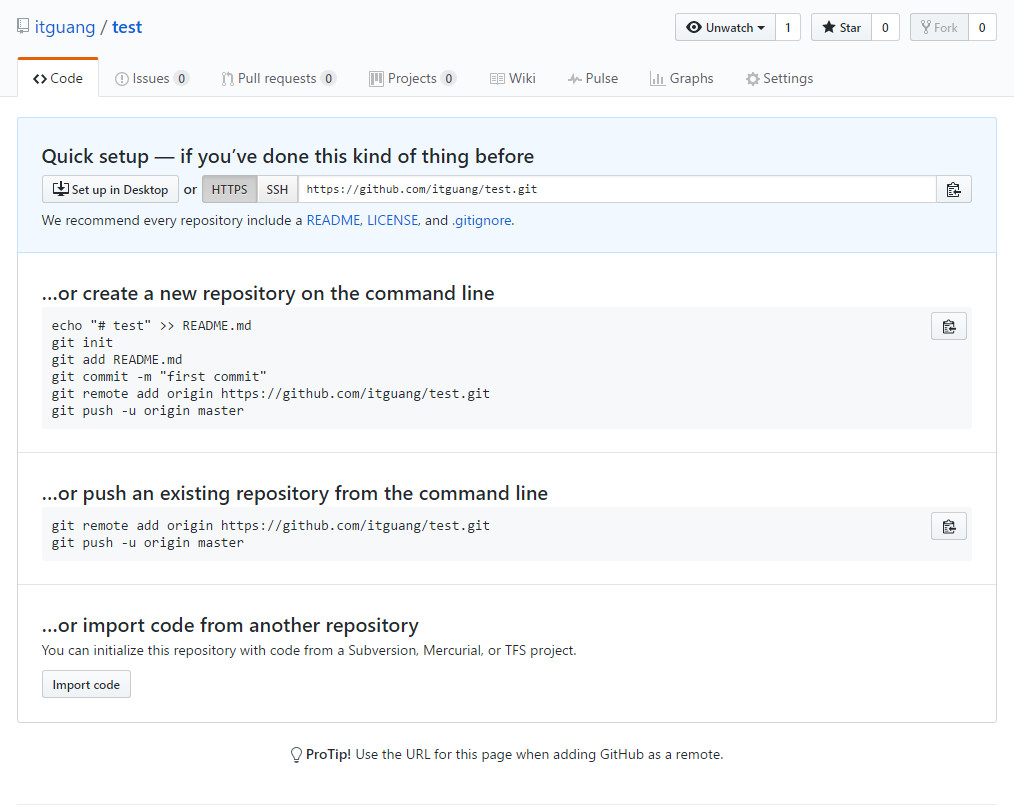1014x807 pixels.
Task: Copy push existing repository commands clipboard icon
Action: click(x=949, y=526)
